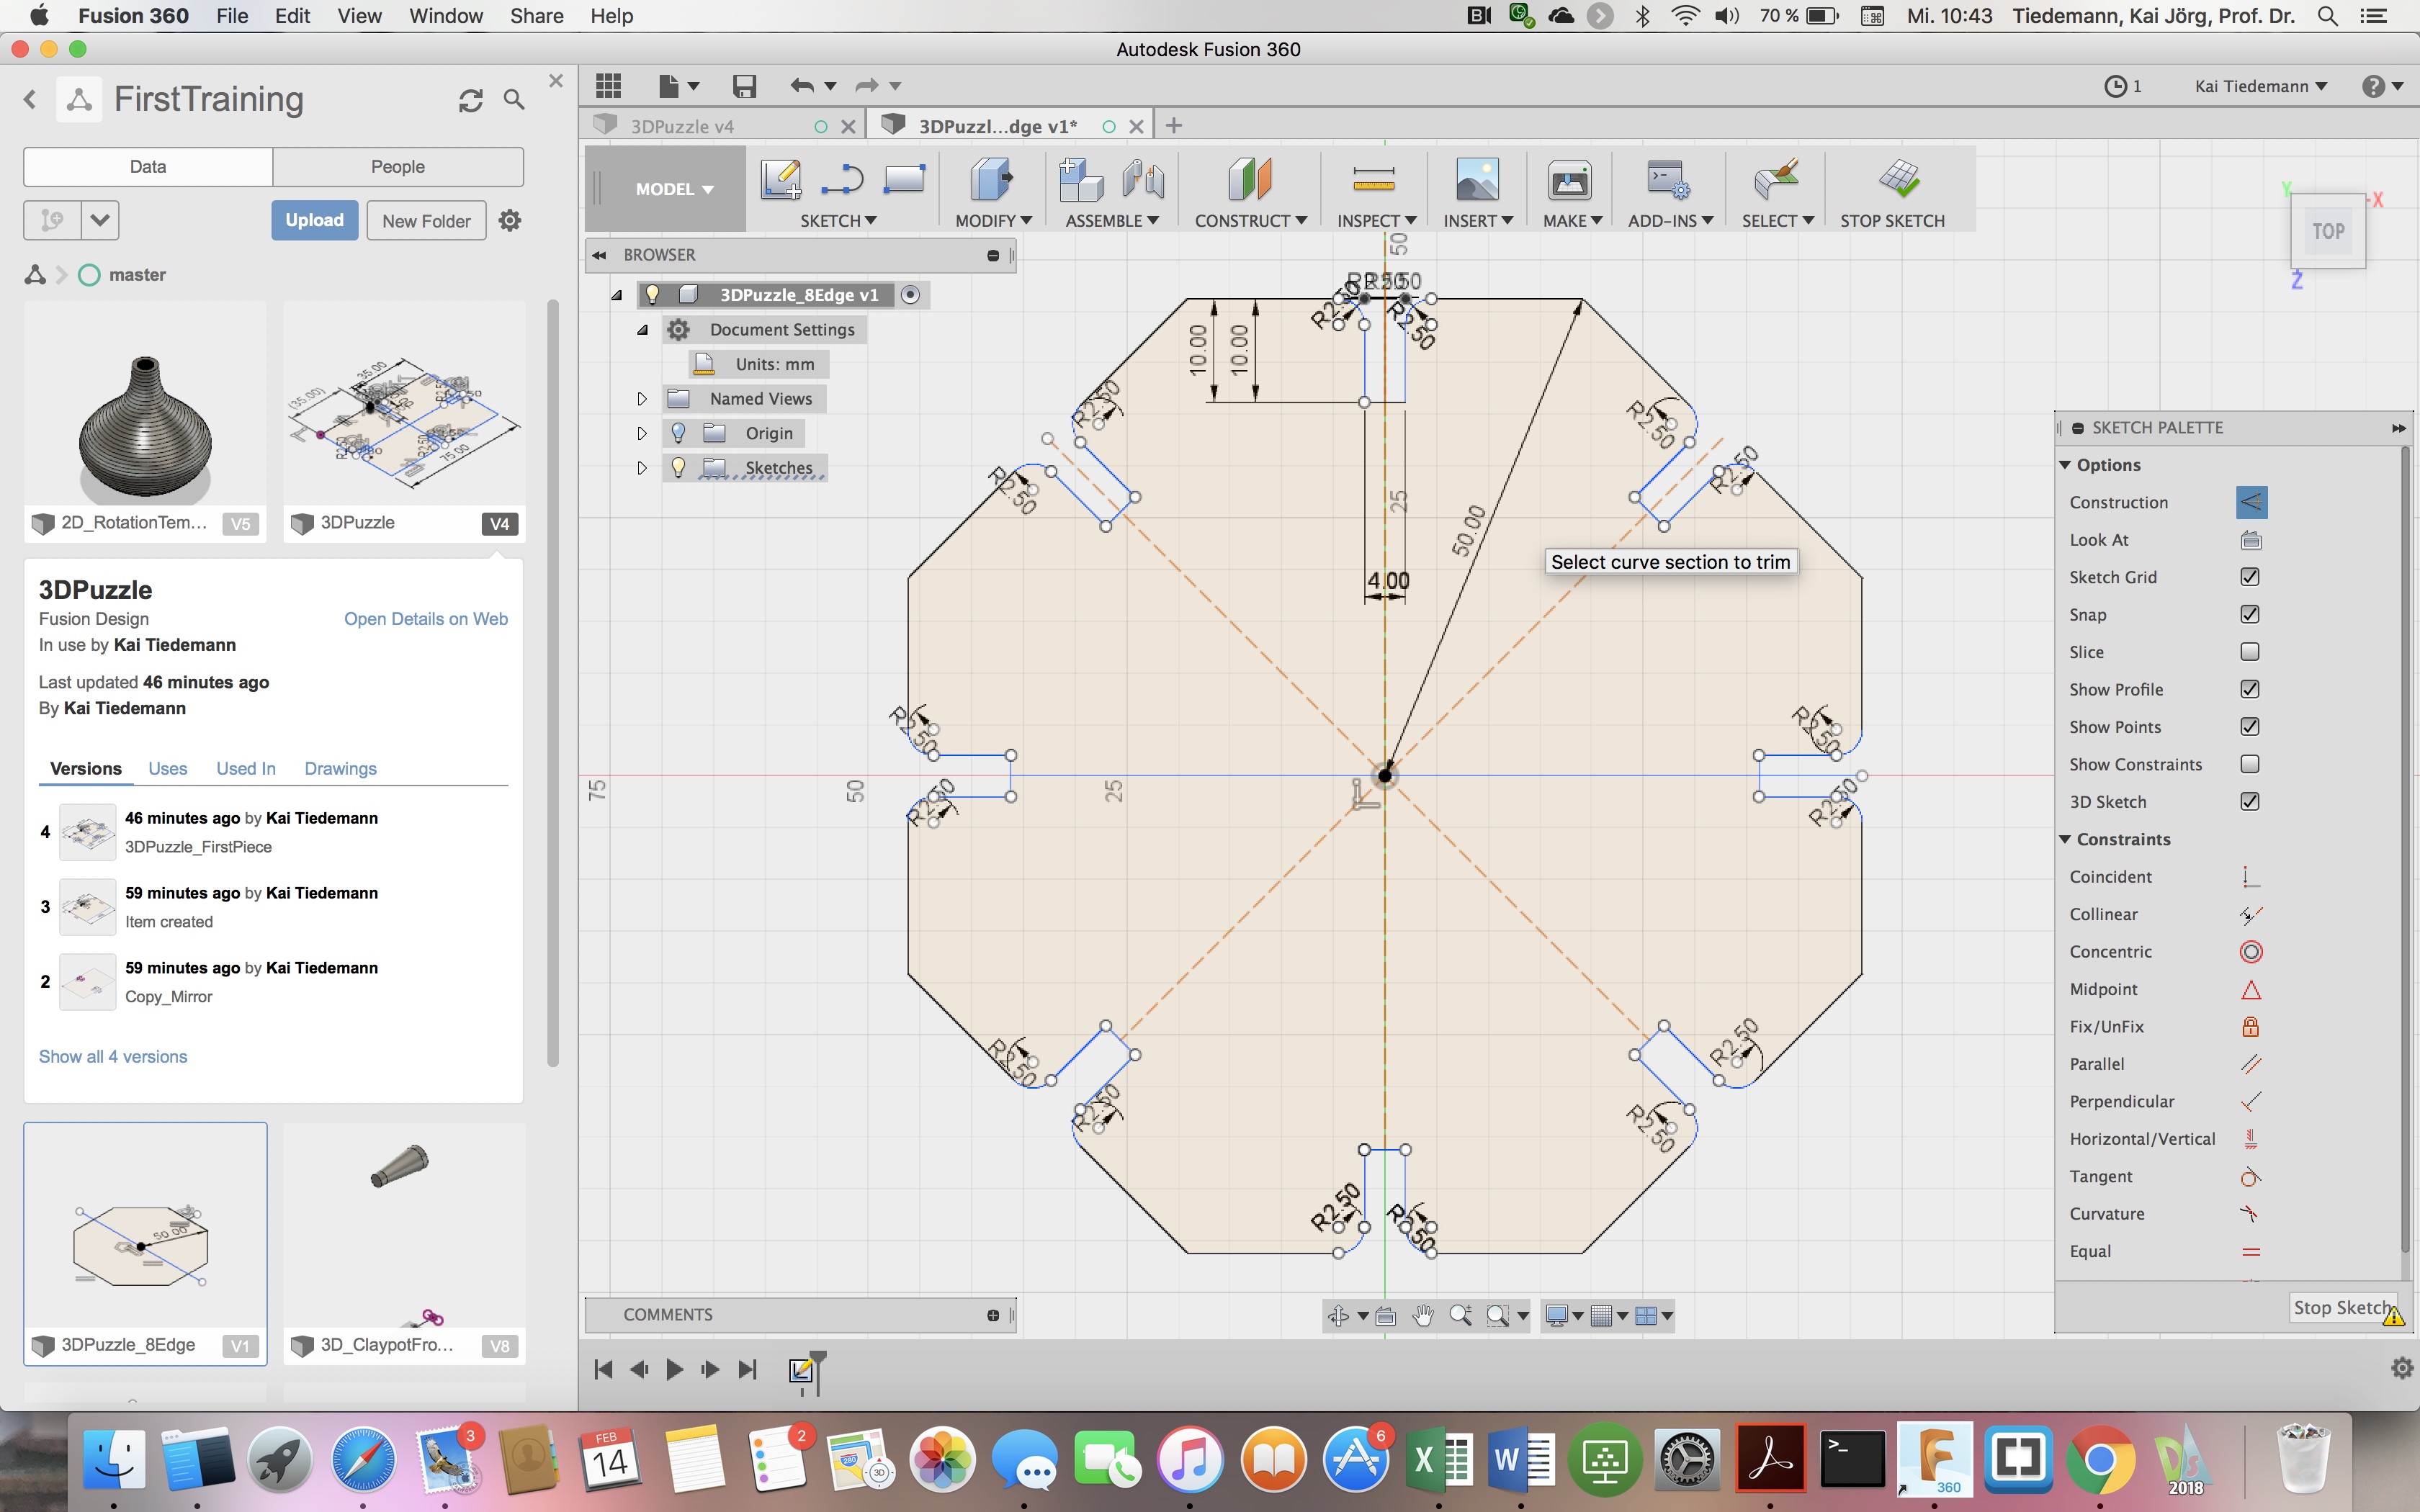Open the data panel grid icon
This screenshot has width=2420, height=1512.
pyautogui.click(x=608, y=86)
